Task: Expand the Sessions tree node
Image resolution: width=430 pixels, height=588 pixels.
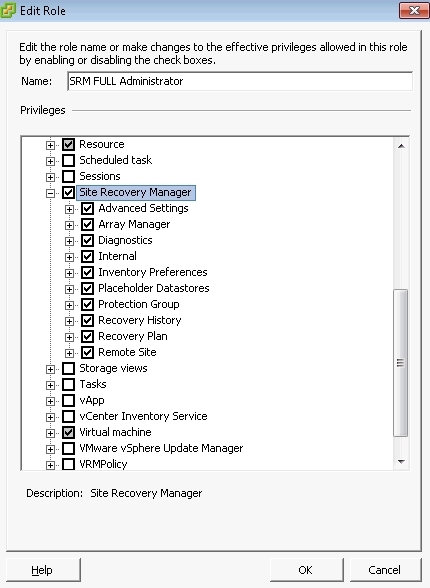Action: click(x=50, y=177)
